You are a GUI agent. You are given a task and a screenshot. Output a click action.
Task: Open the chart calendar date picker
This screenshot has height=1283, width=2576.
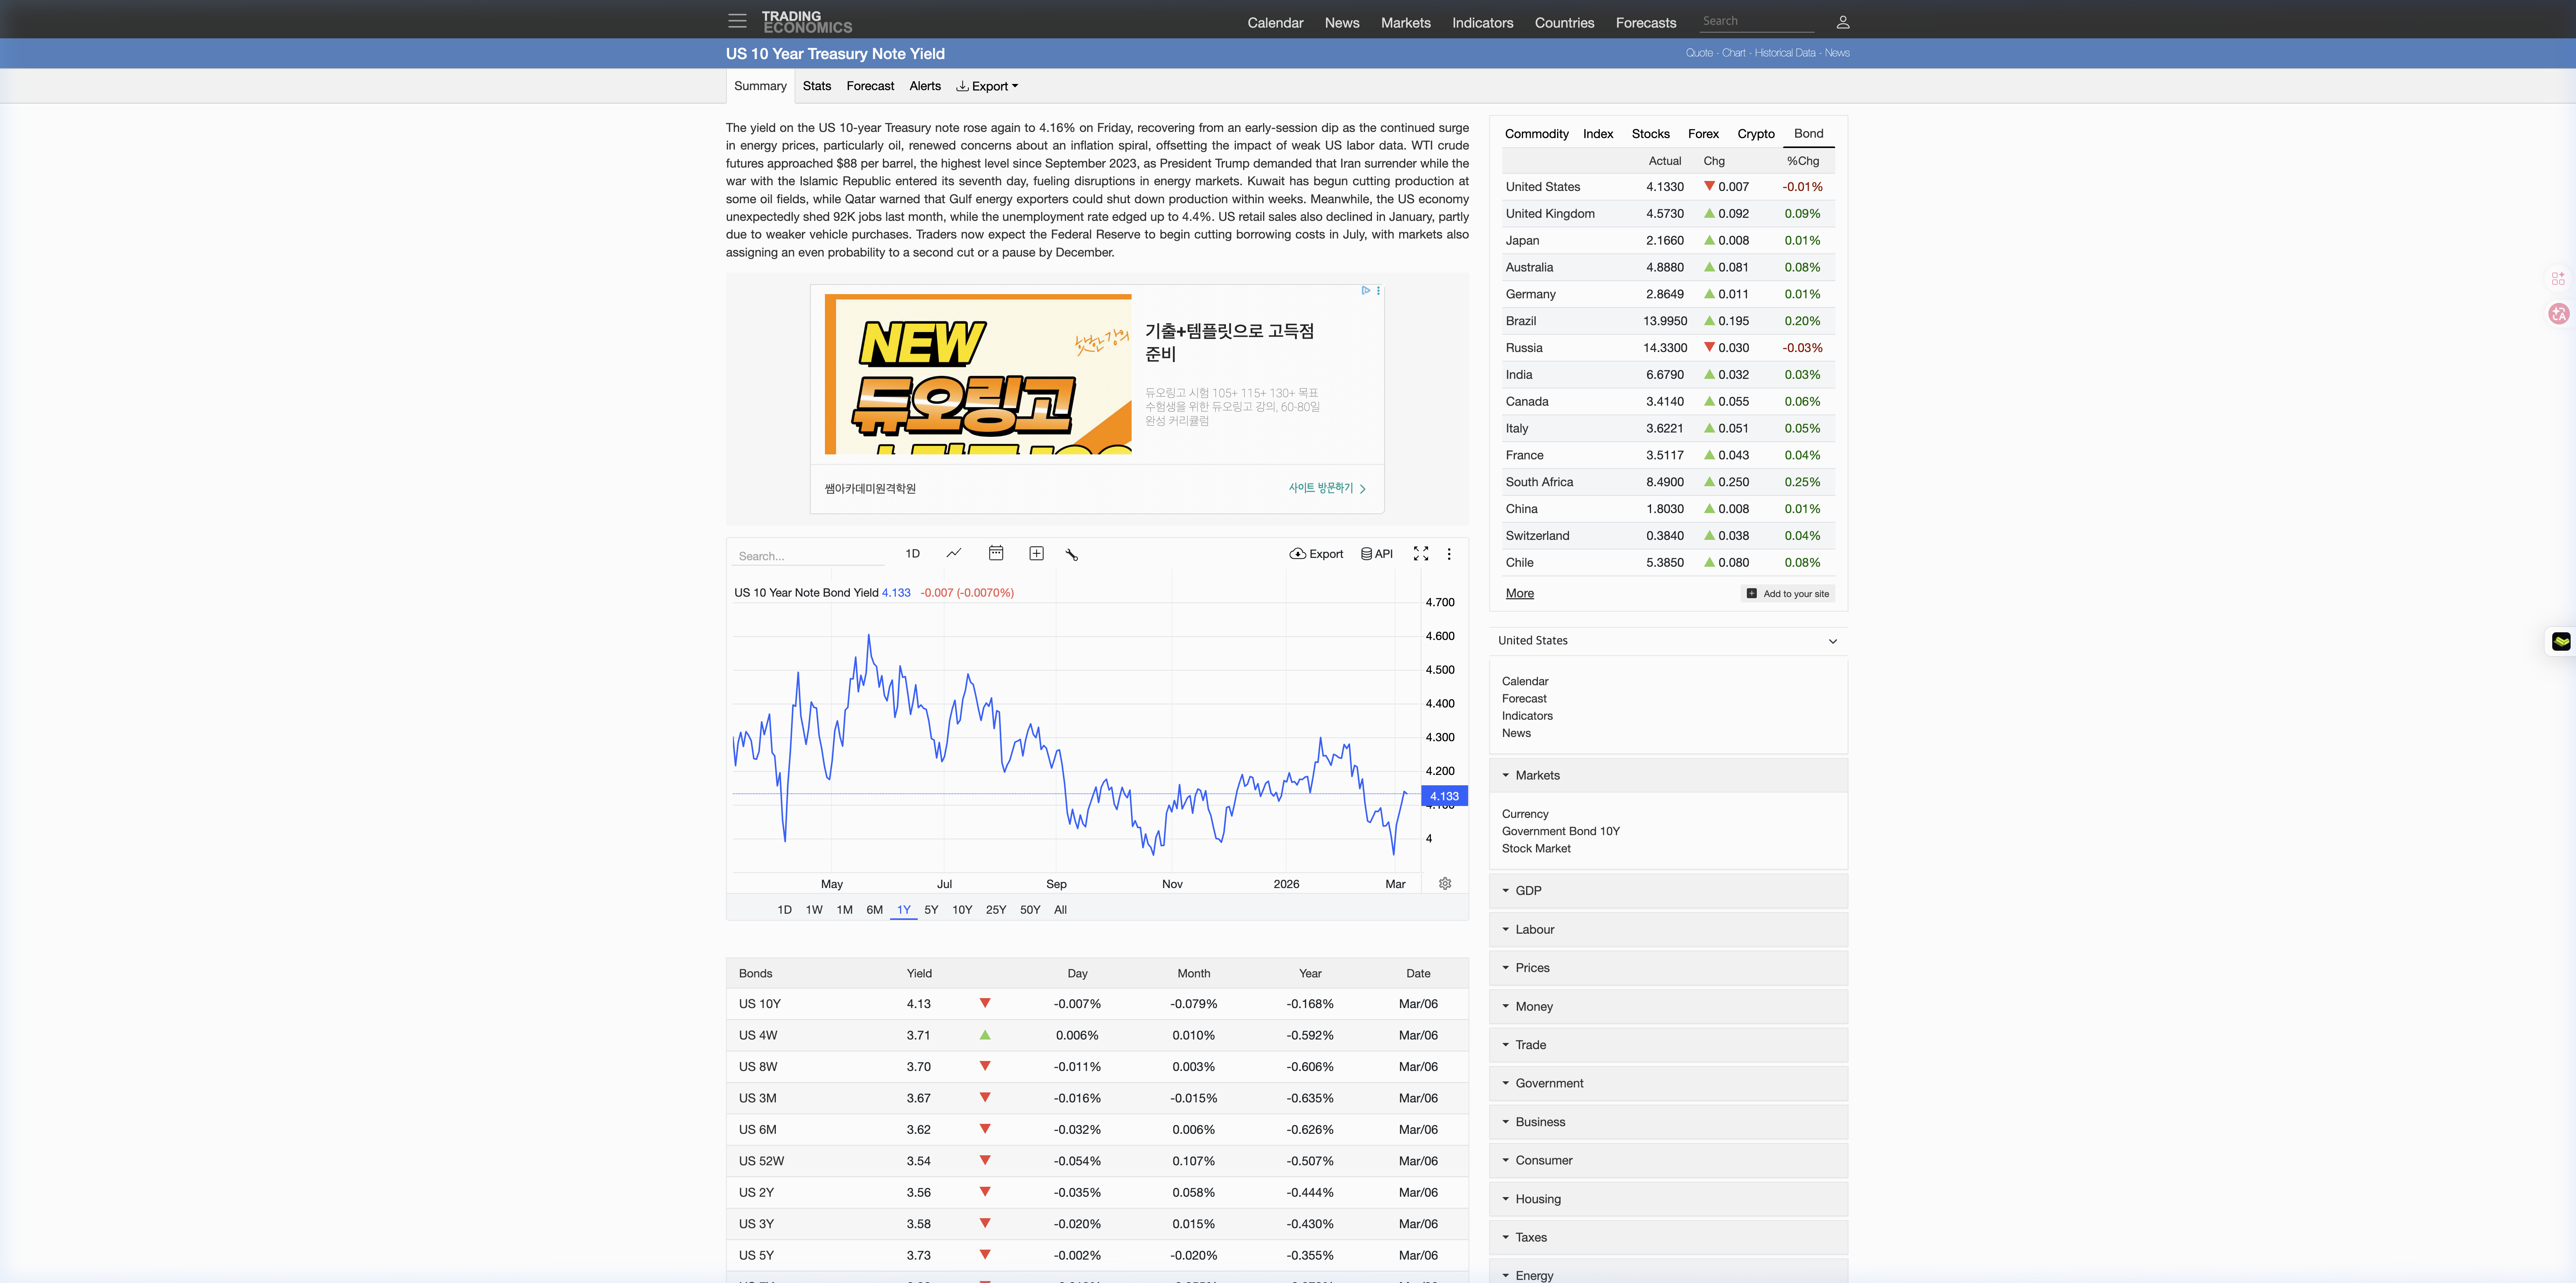click(x=995, y=553)
